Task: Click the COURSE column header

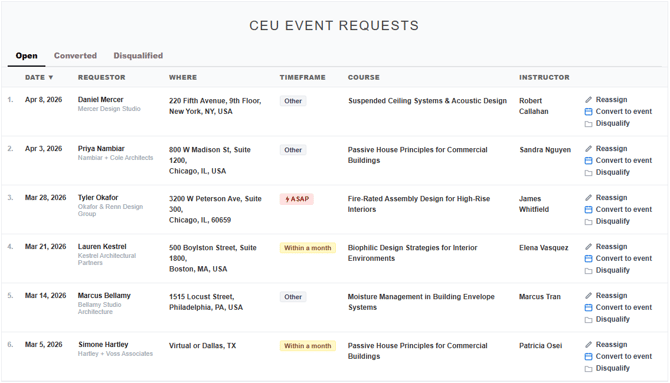Action: 364,77
